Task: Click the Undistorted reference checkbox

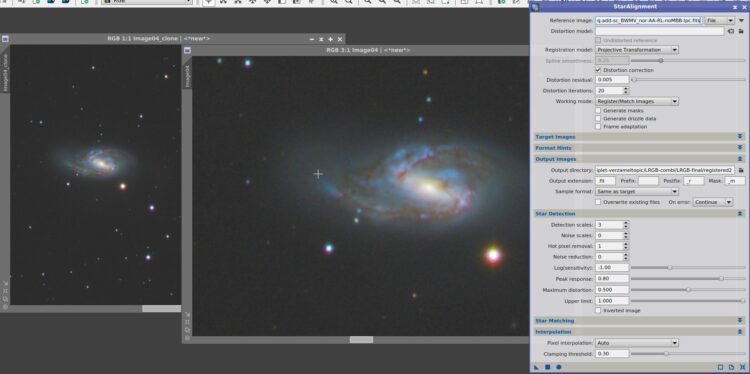Action: pyautogui.click(x=598, y=40)
